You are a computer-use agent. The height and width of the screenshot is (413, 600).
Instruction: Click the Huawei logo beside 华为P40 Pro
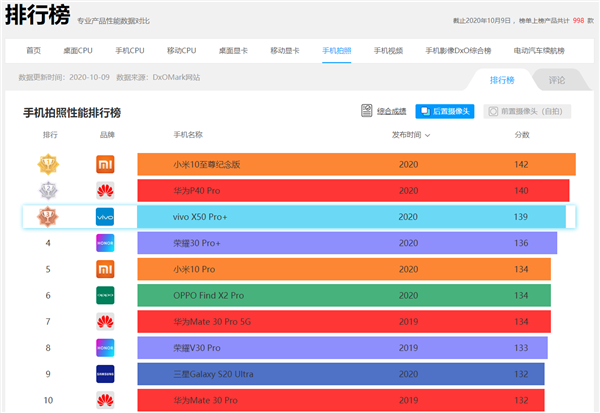click(105, 190)
